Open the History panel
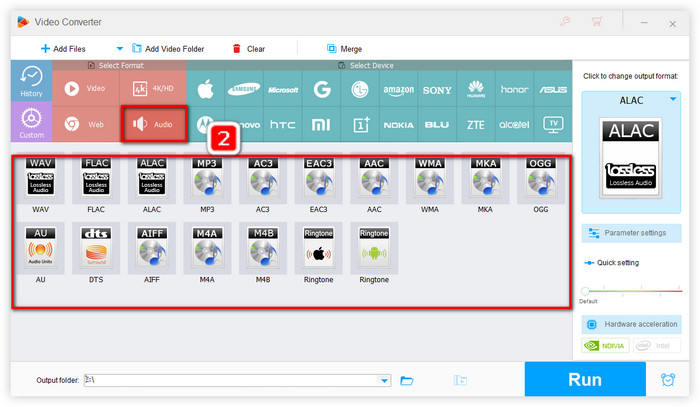700x407 pixels. (x=31, y=81)
